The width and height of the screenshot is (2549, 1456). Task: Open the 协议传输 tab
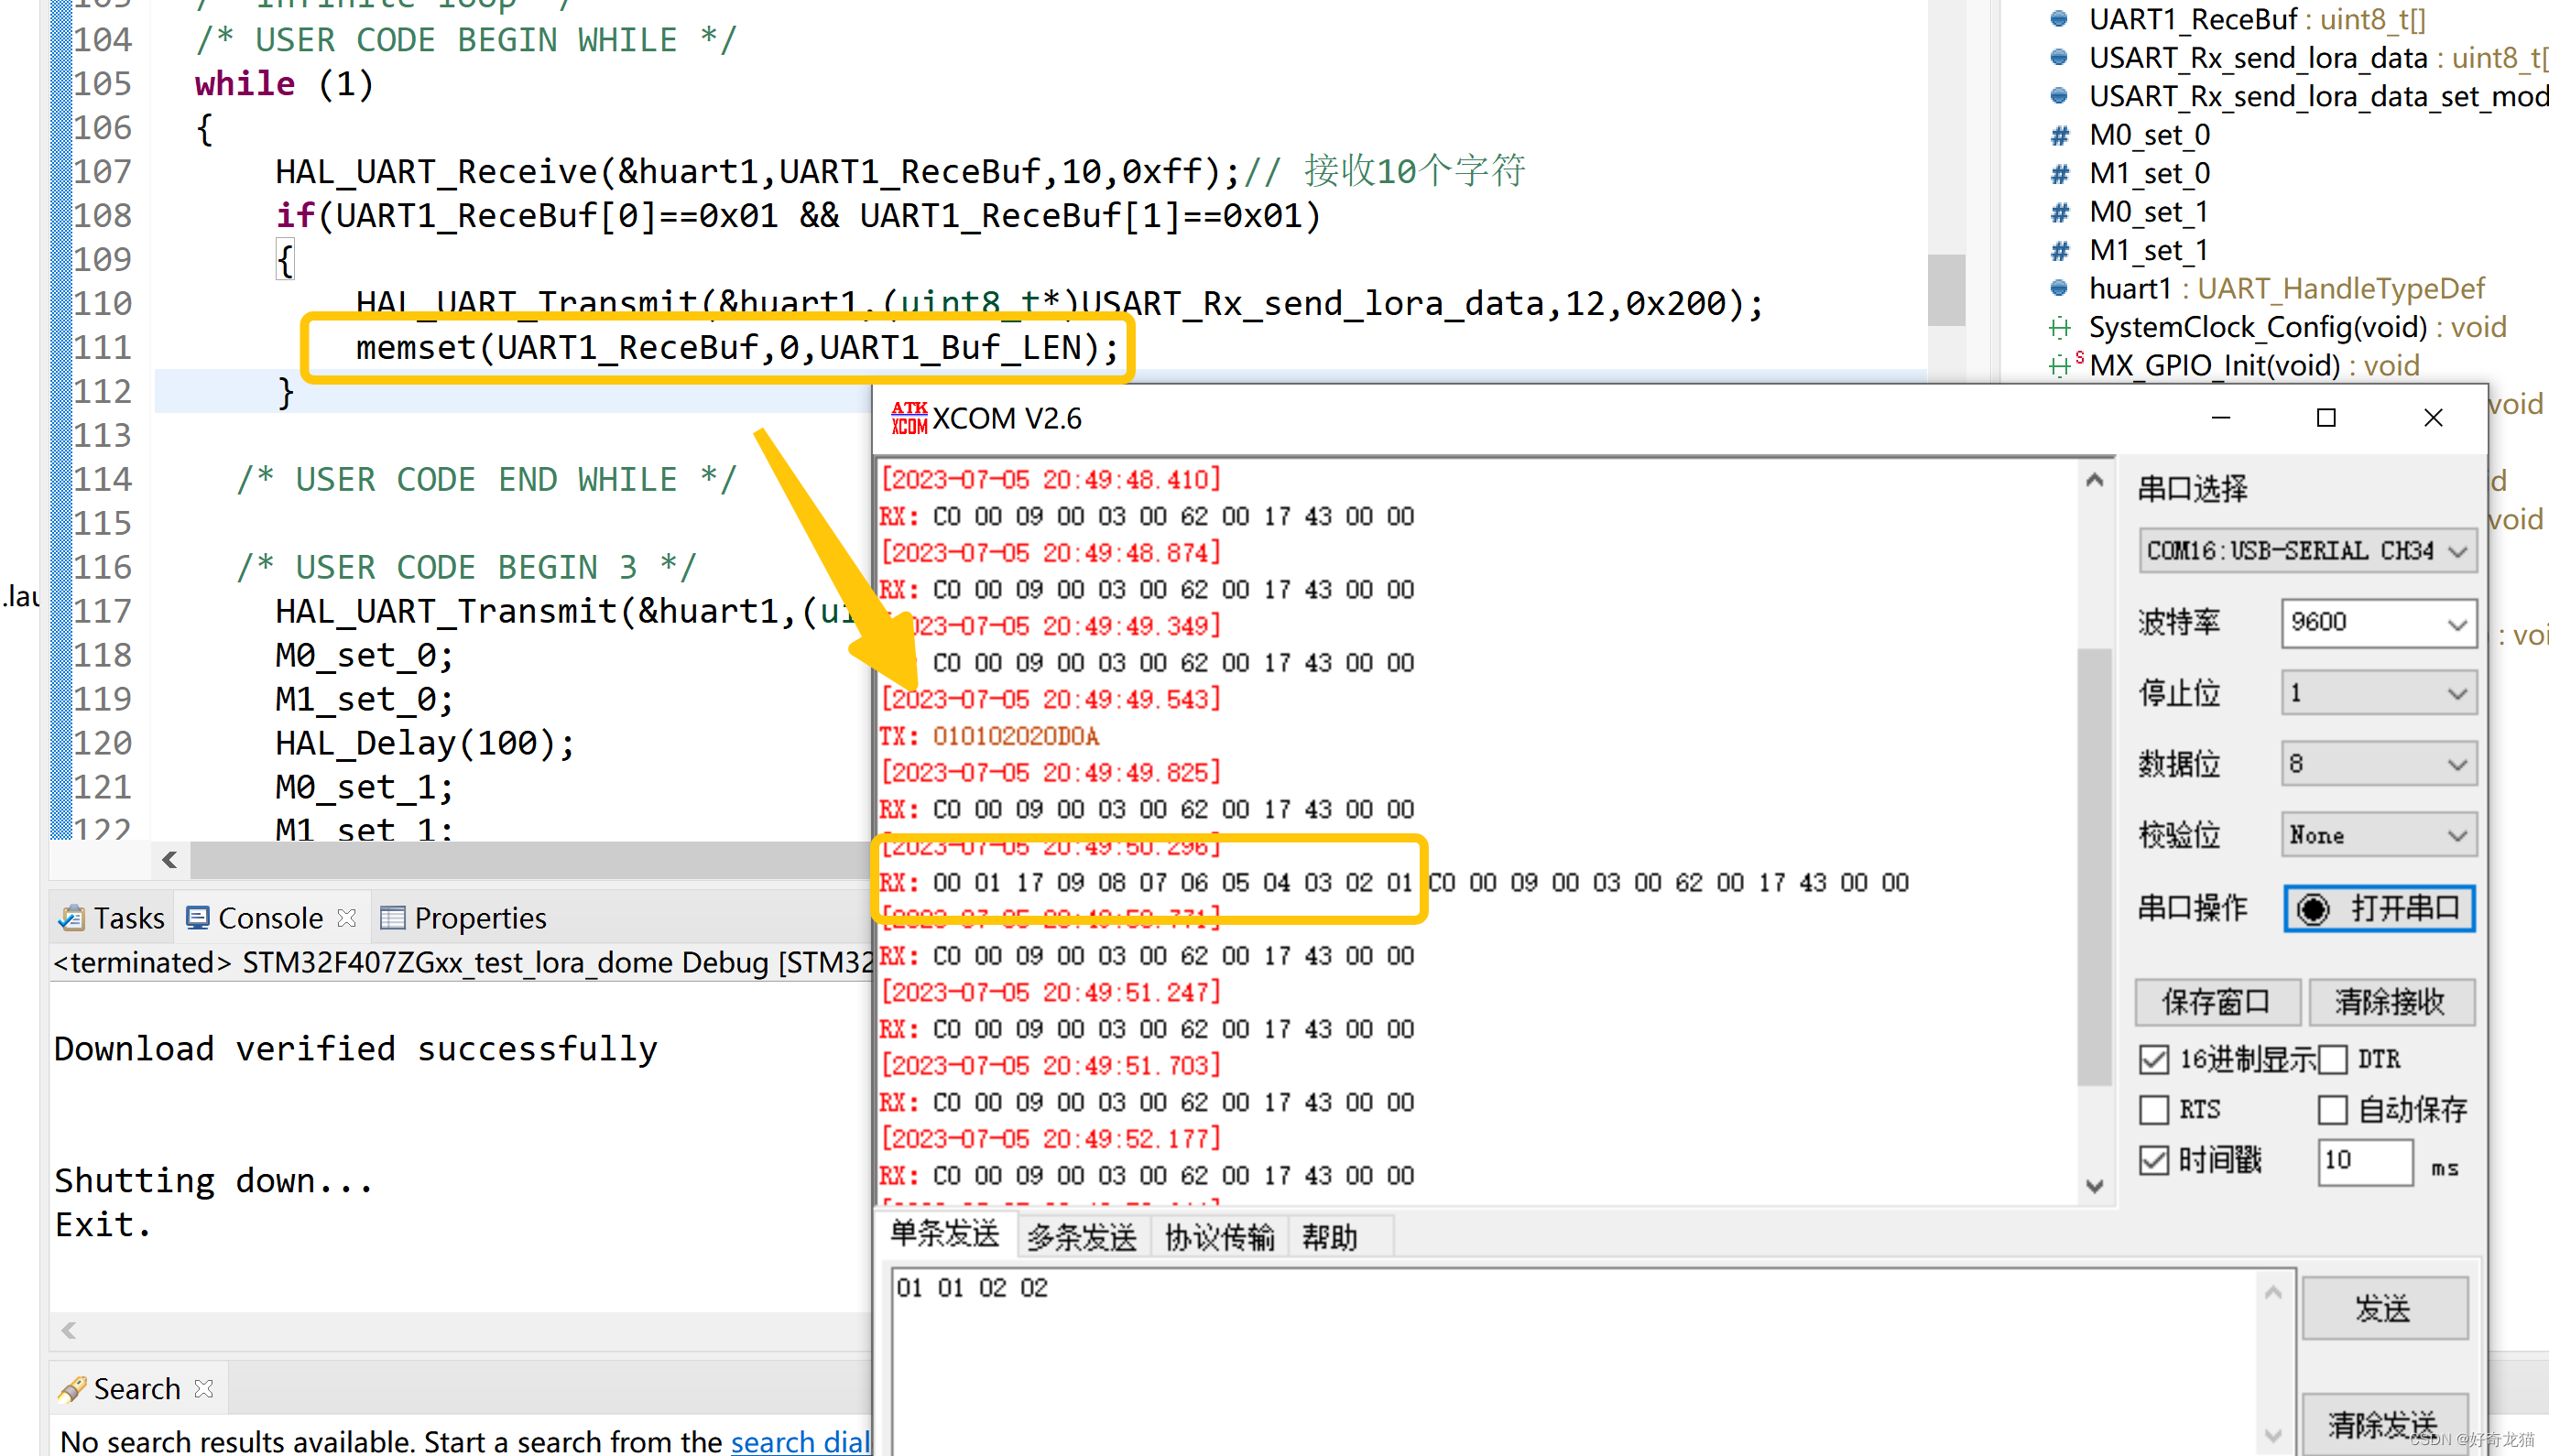coord(1219,1237)
